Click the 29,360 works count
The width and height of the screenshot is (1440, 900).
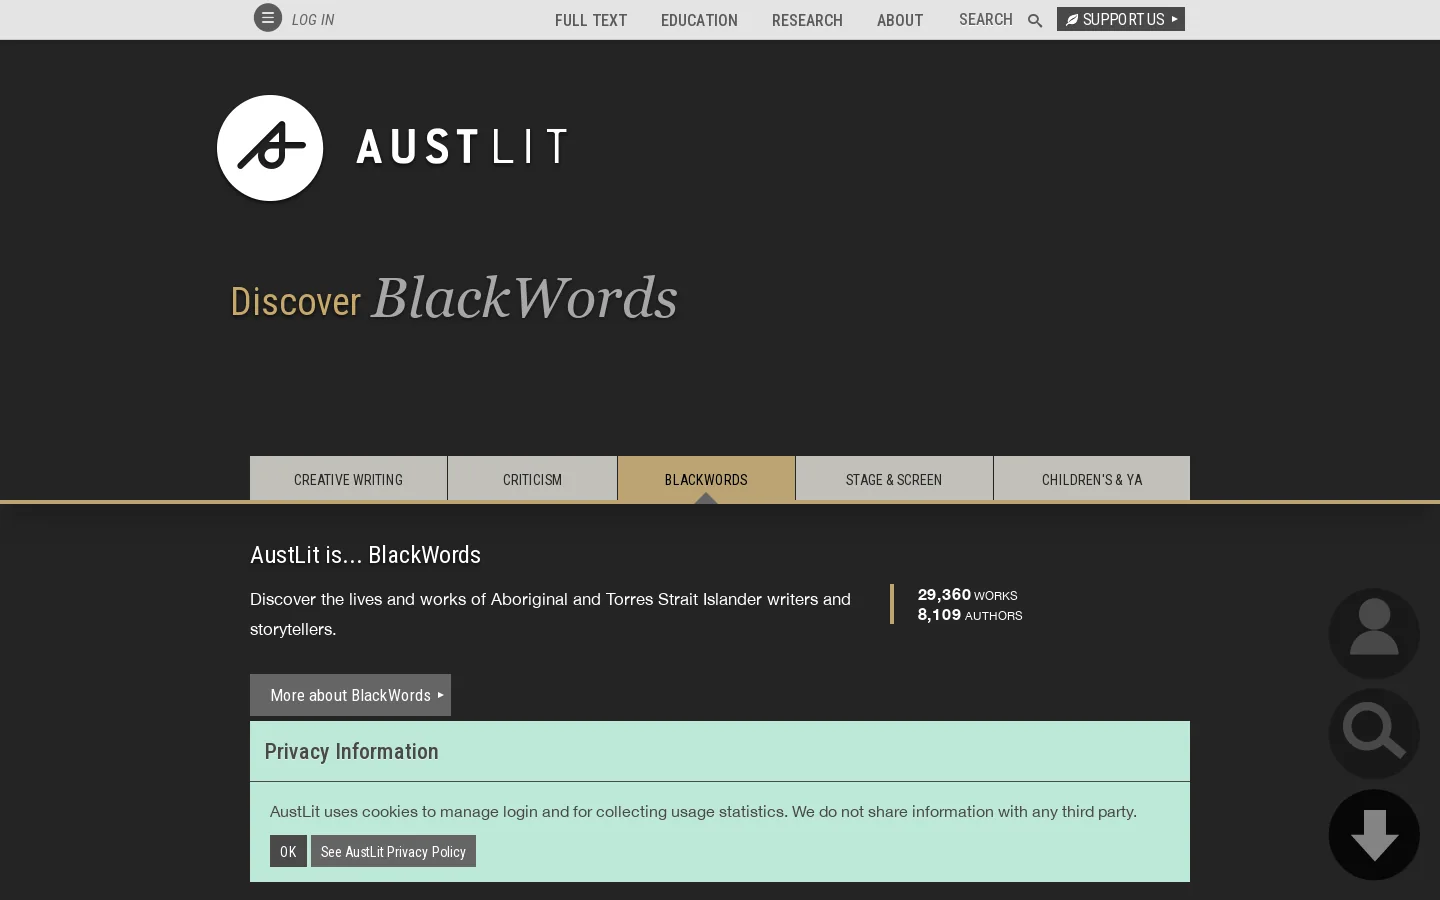point(967,595)
